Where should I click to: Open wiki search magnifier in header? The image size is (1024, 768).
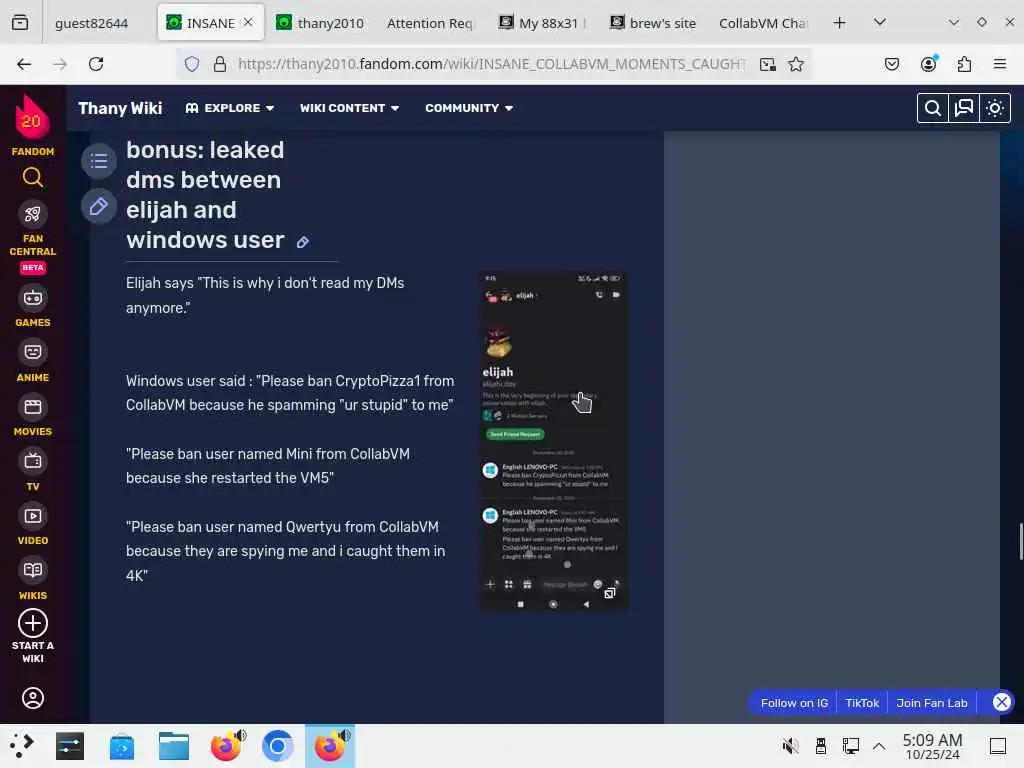click(933, 108)
